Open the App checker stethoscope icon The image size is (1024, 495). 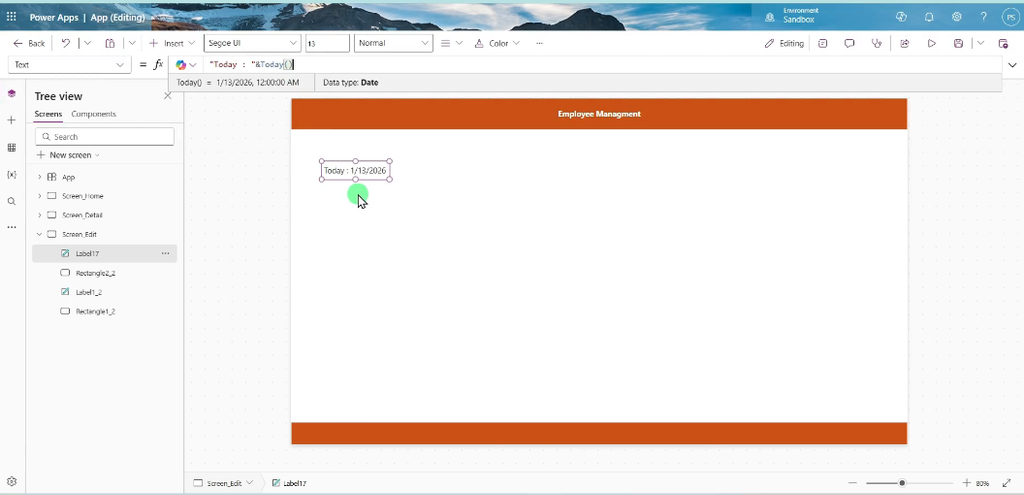(x=876, y=43)
